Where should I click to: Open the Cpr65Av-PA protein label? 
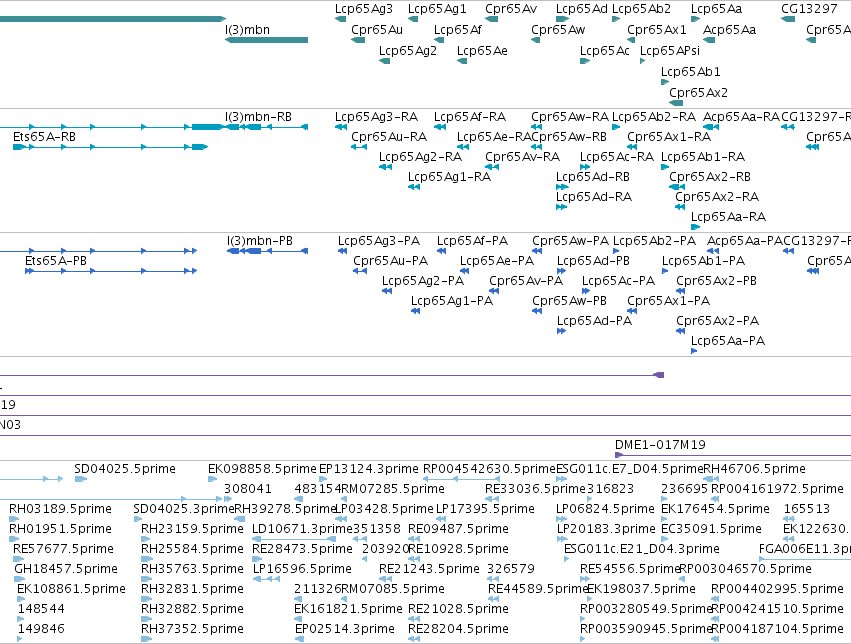pos(526,281)
